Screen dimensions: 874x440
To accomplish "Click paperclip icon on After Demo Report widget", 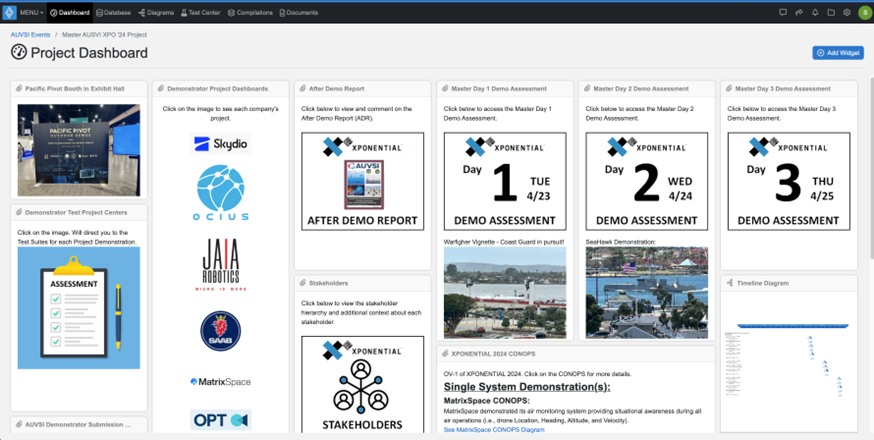I will (303, 89).
